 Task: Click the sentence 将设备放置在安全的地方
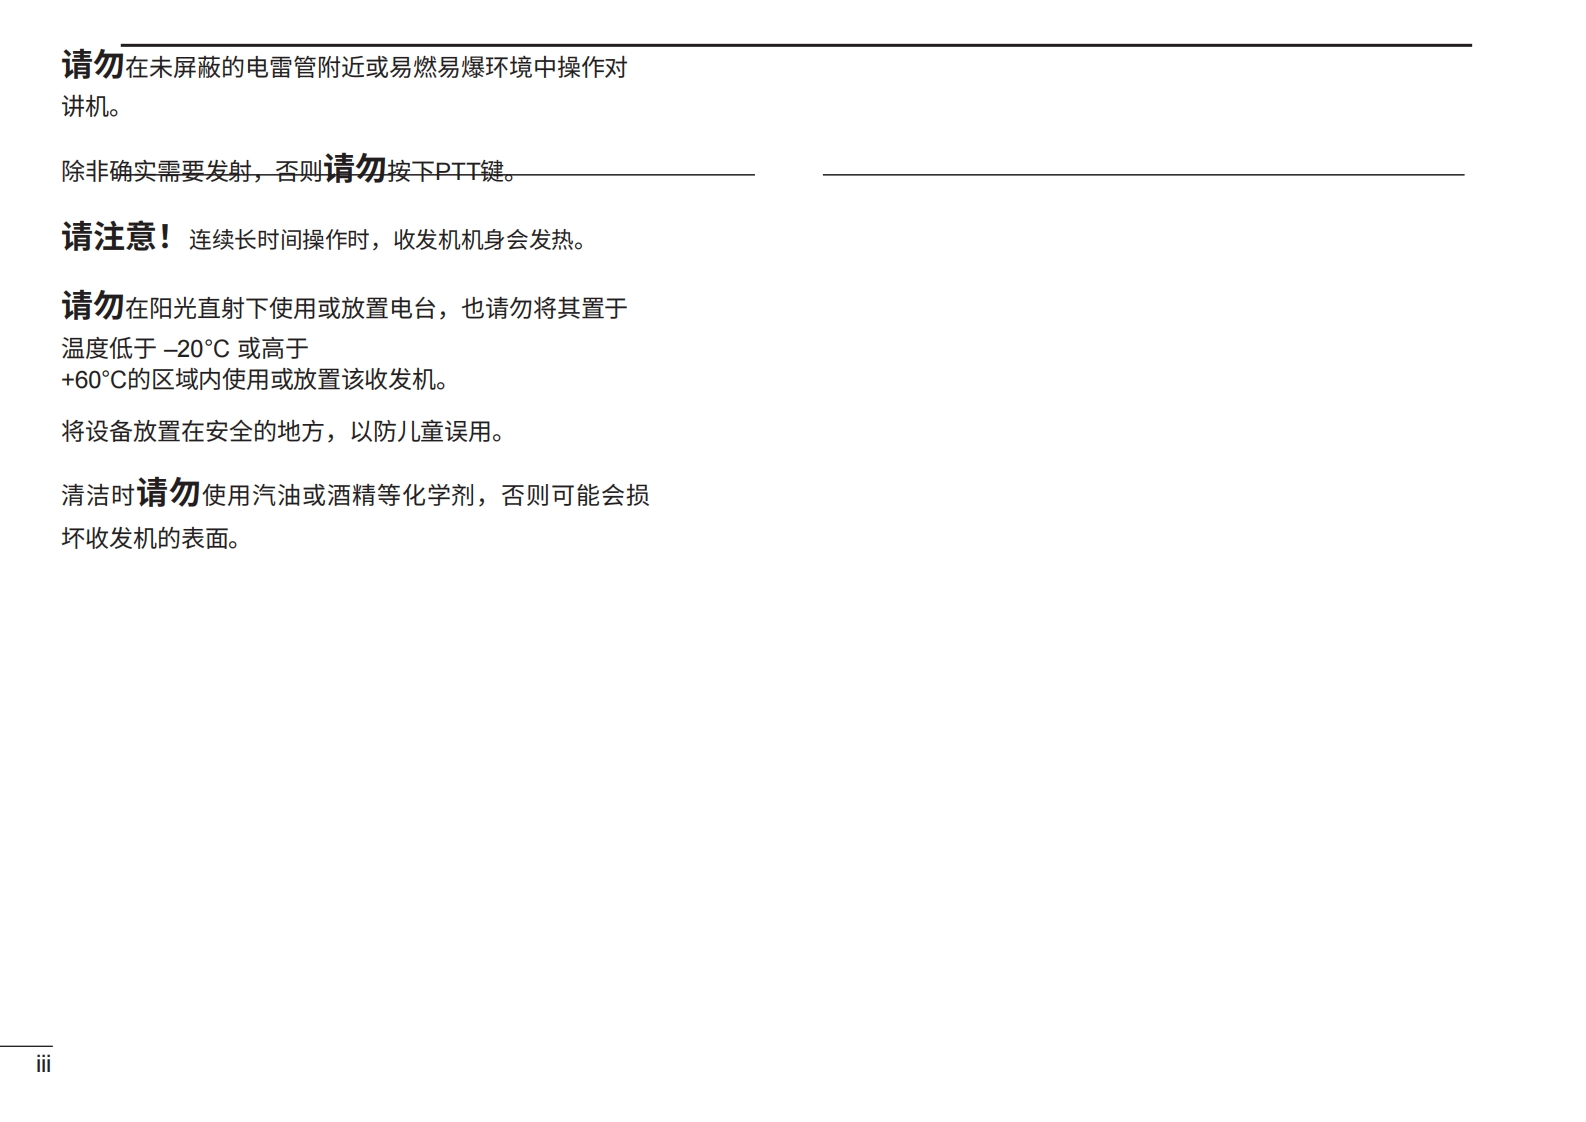(192, 432)
